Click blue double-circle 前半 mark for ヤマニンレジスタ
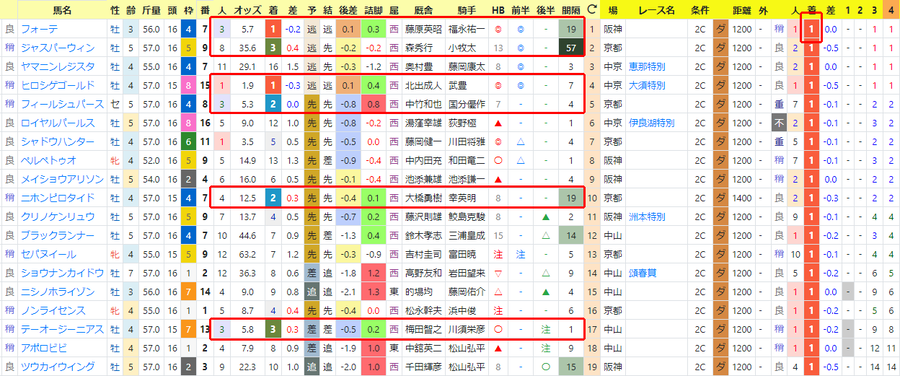The height and width of the screenshot is (376, 900). pyautogui.click(x=520, y=67)
